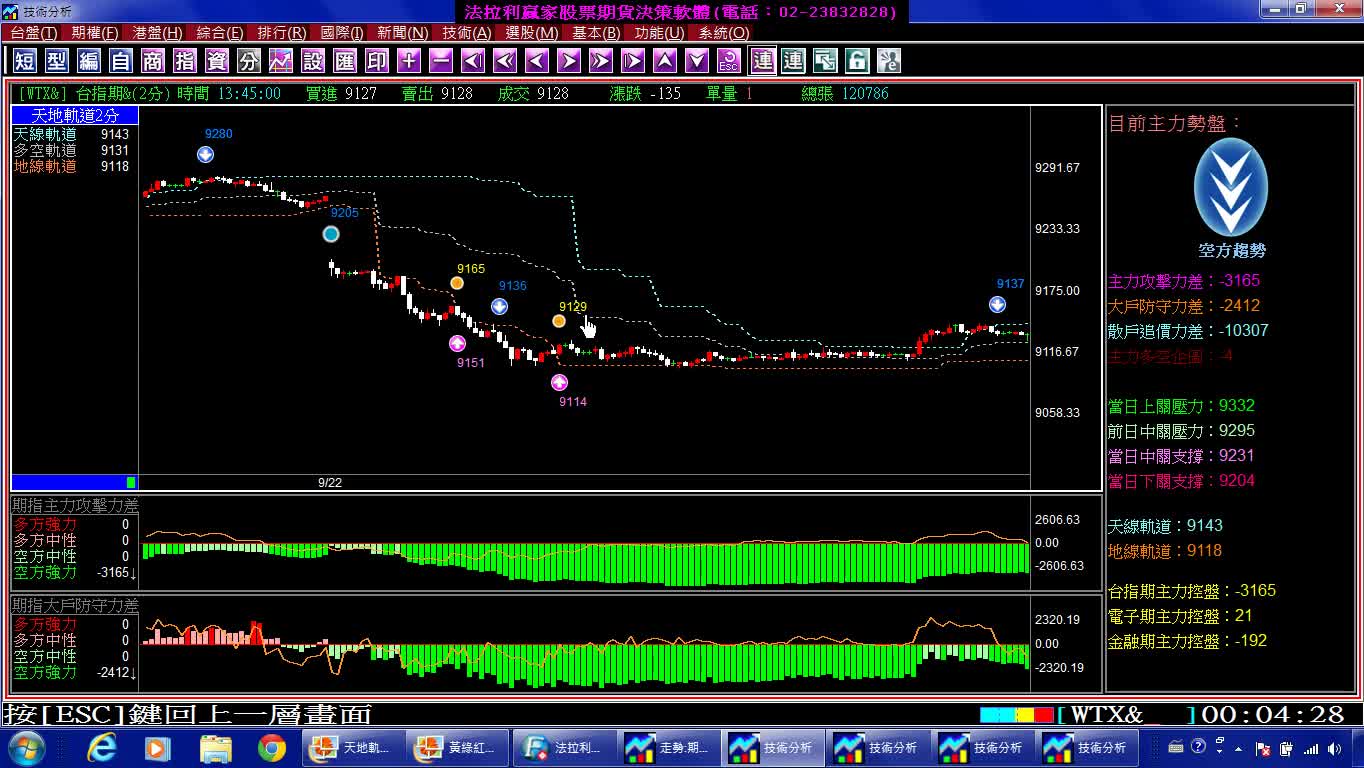Click the chart line toolbar icon
This screenshot has height=768, width=1364.
(x=281, y=61)
